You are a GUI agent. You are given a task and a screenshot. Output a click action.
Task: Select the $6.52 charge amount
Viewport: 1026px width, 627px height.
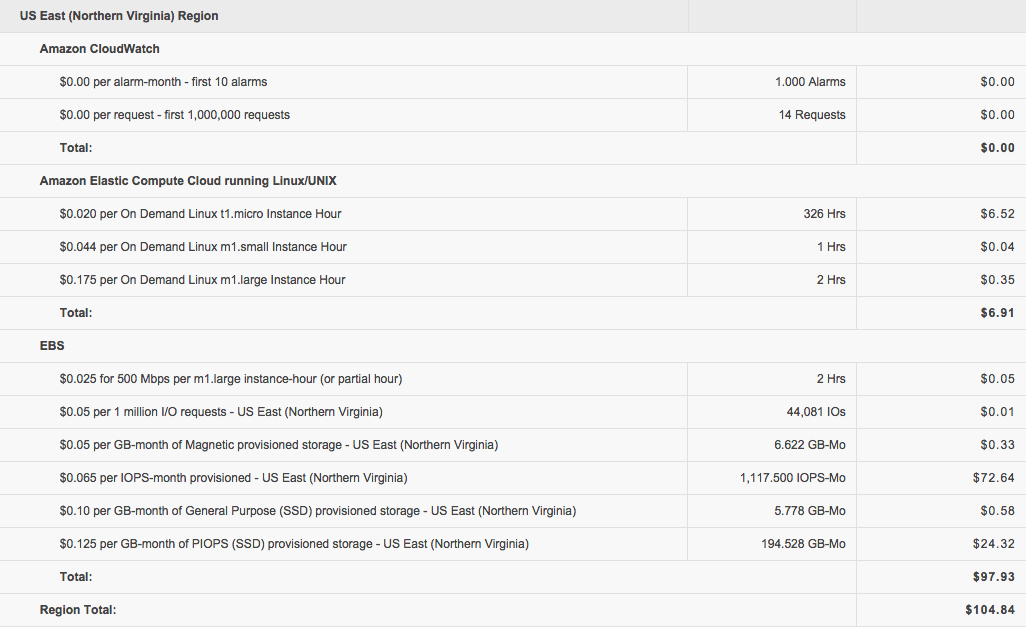tap(997, 213)
